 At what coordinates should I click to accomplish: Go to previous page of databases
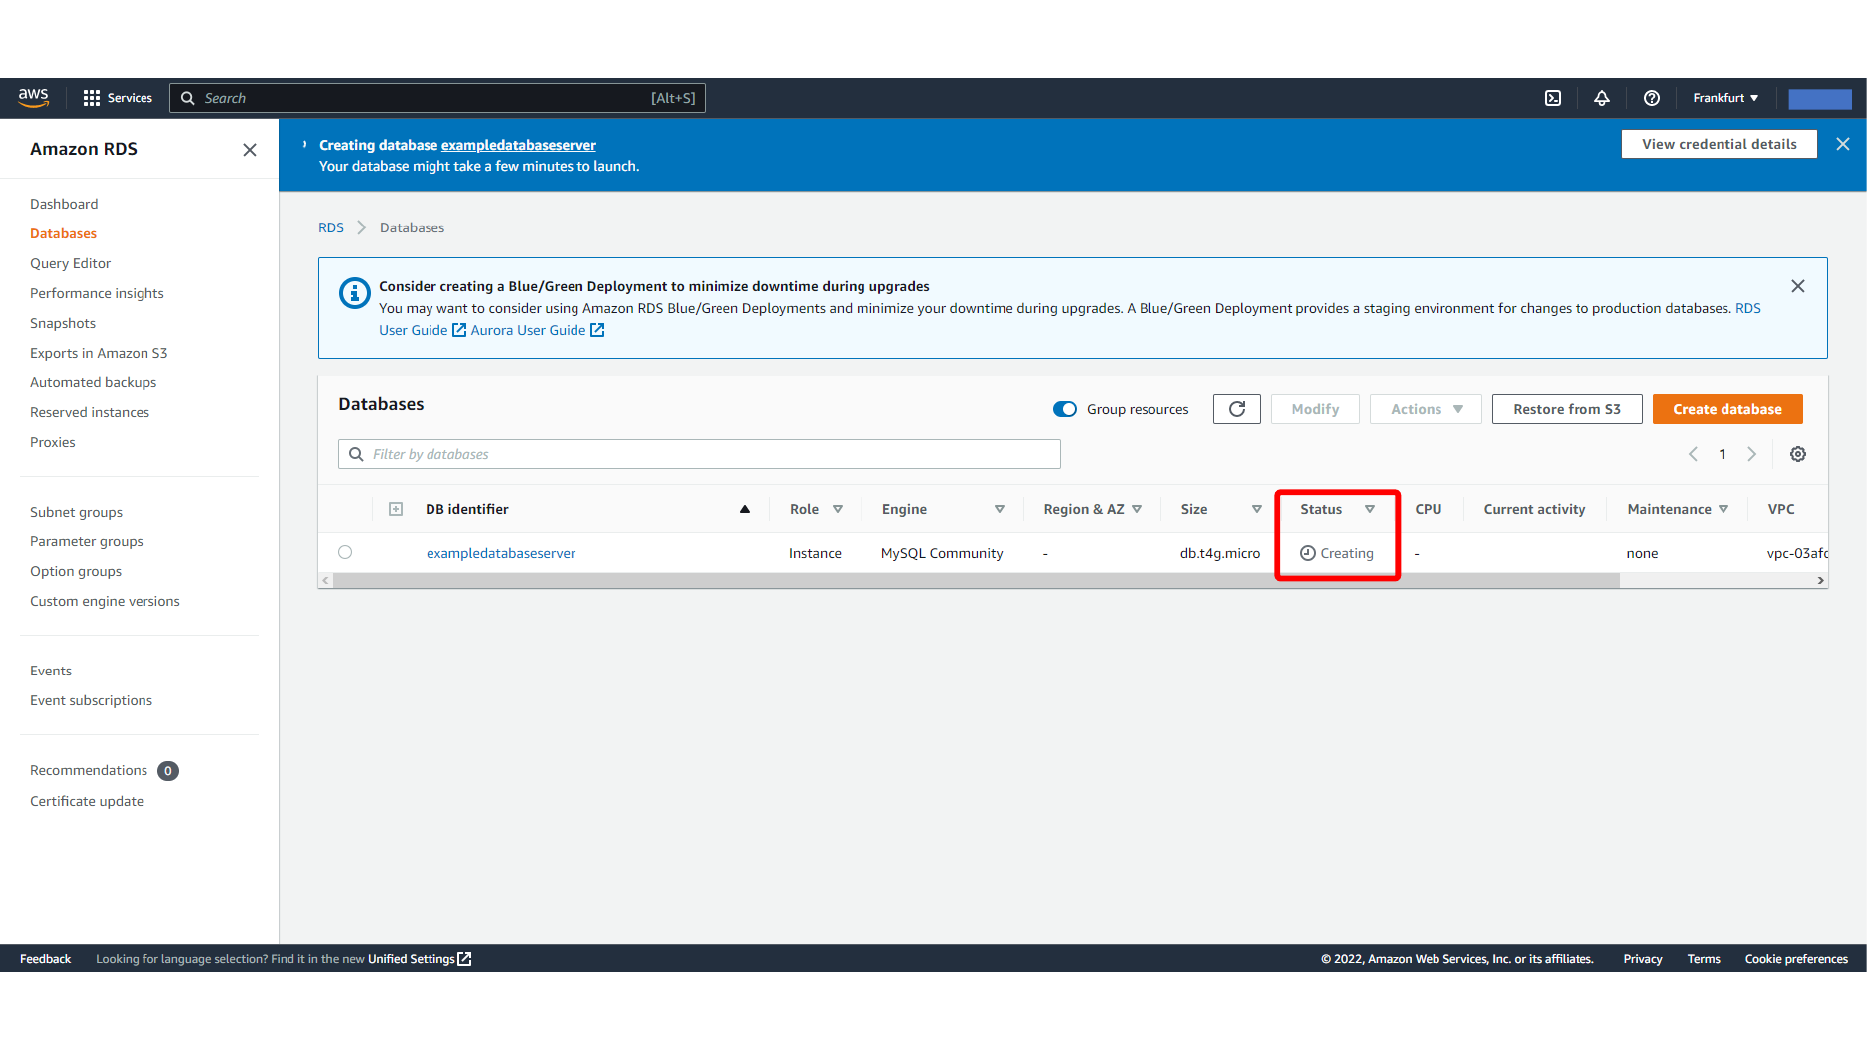tap(1693, 454)
